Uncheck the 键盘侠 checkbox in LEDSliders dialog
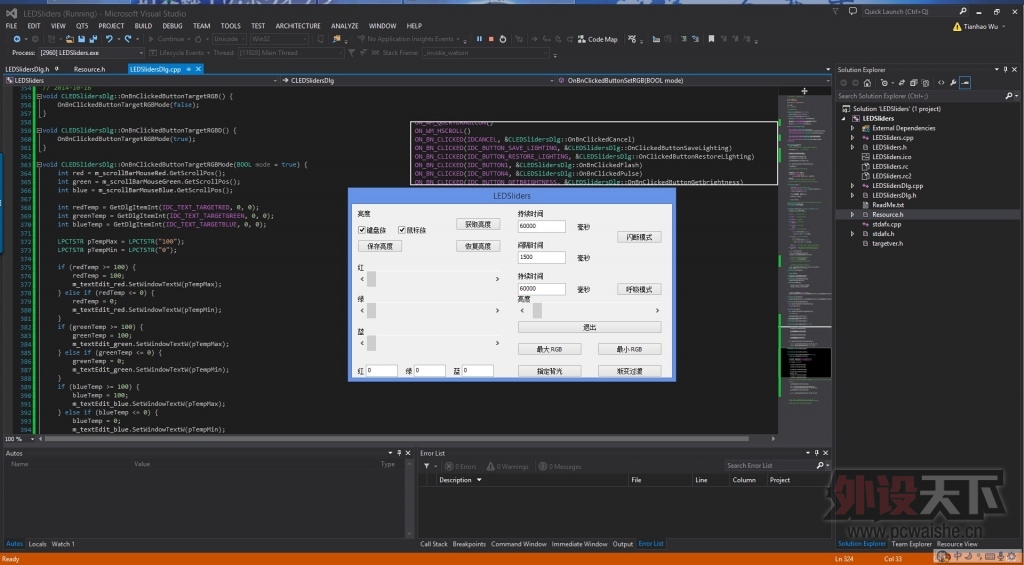 [x=362, y=231]
